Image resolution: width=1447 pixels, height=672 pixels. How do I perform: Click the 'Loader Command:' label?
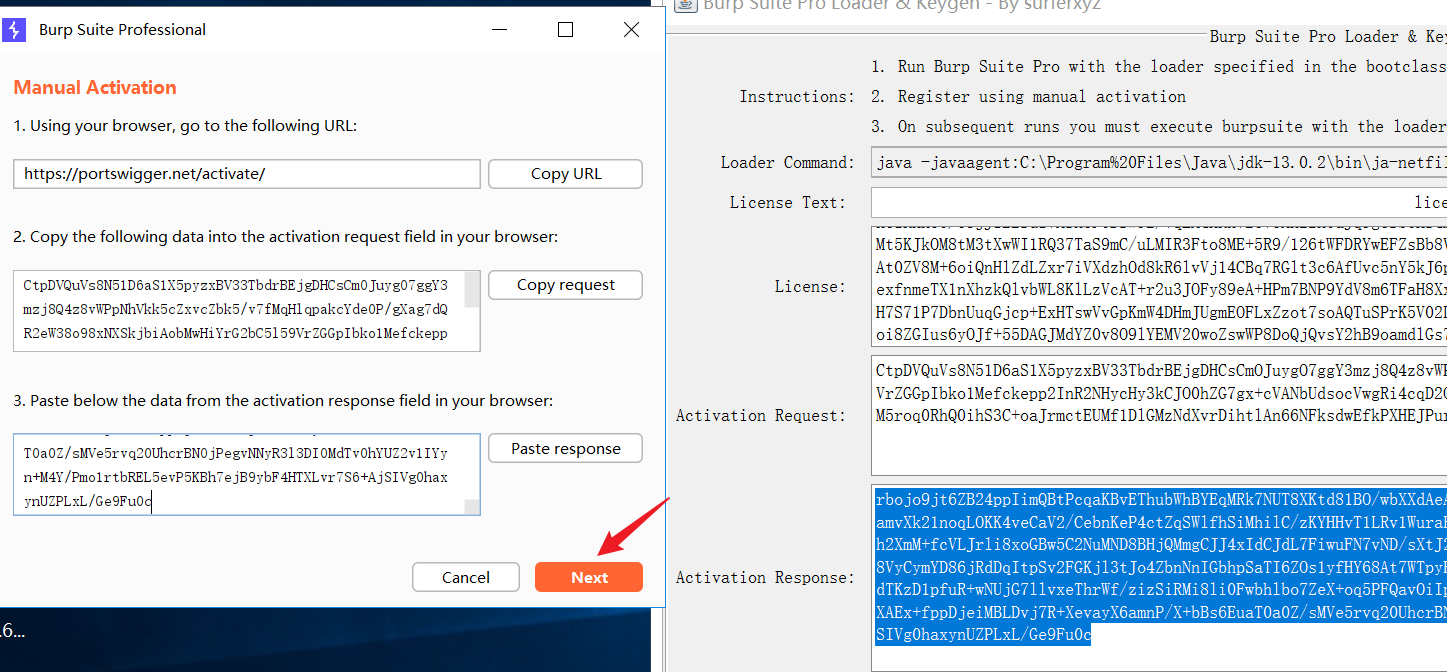click(x=788, y=162)
